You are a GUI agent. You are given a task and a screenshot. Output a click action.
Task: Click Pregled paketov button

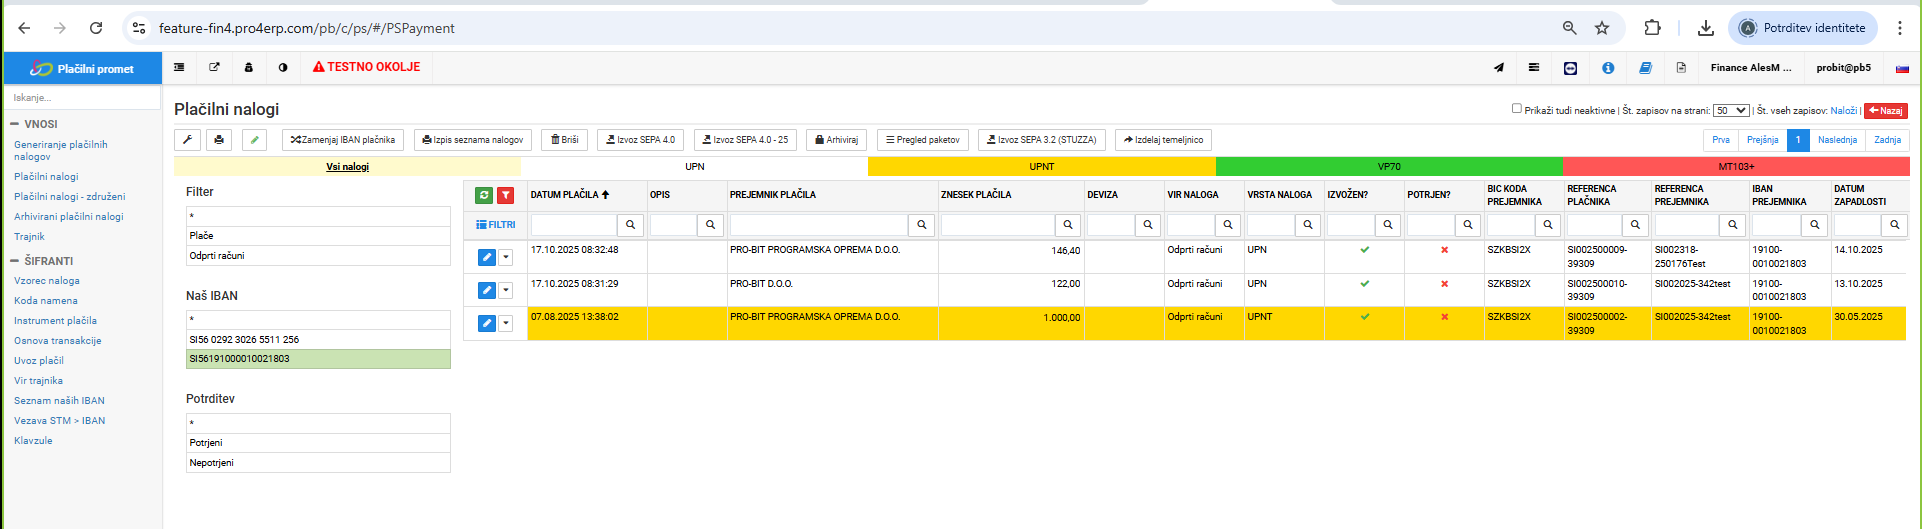pyautogui.click(x=923, y=140)
